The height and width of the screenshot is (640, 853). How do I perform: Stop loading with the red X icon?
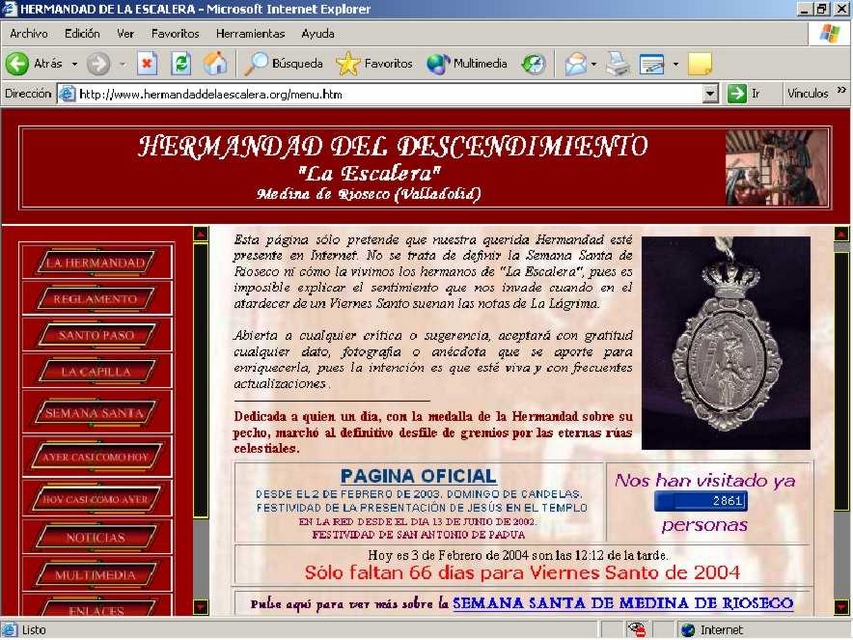coord(147,64)
